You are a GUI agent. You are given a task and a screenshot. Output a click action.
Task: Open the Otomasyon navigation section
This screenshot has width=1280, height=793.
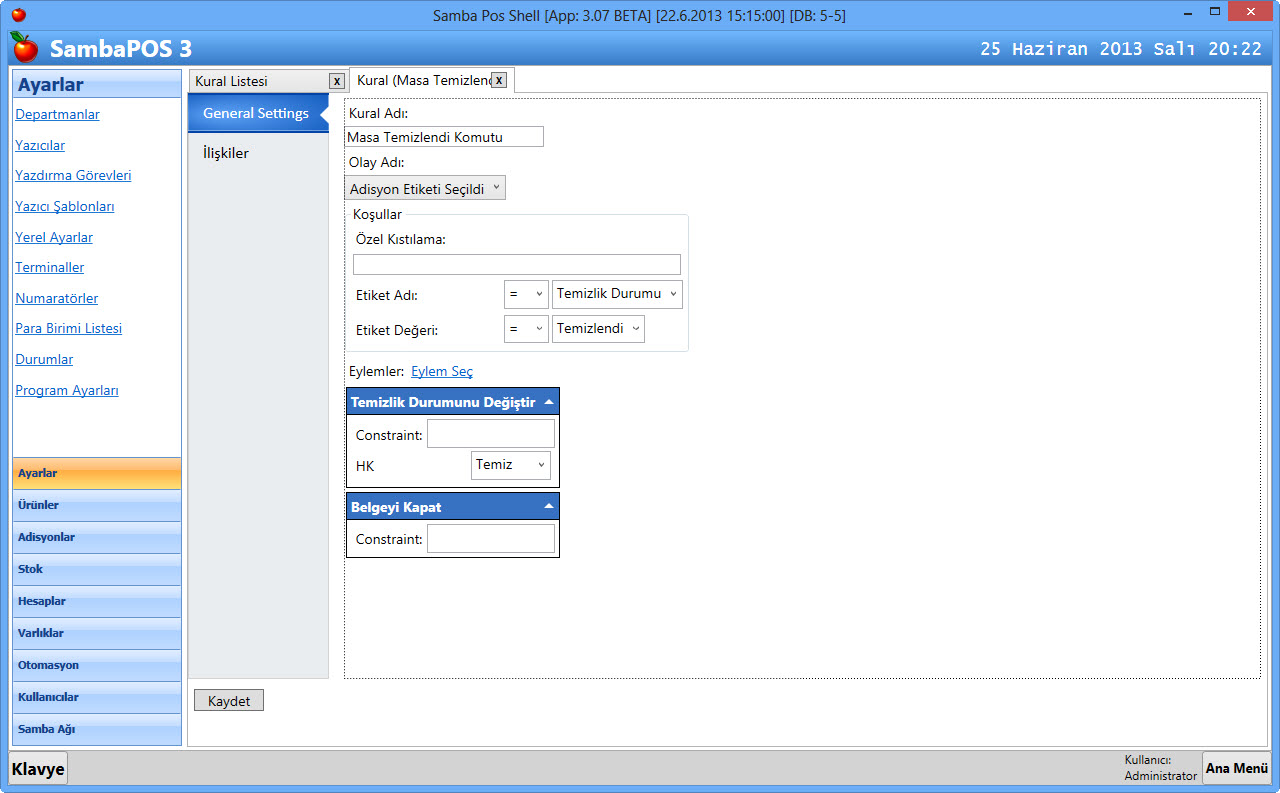click(x=97, y=665)
